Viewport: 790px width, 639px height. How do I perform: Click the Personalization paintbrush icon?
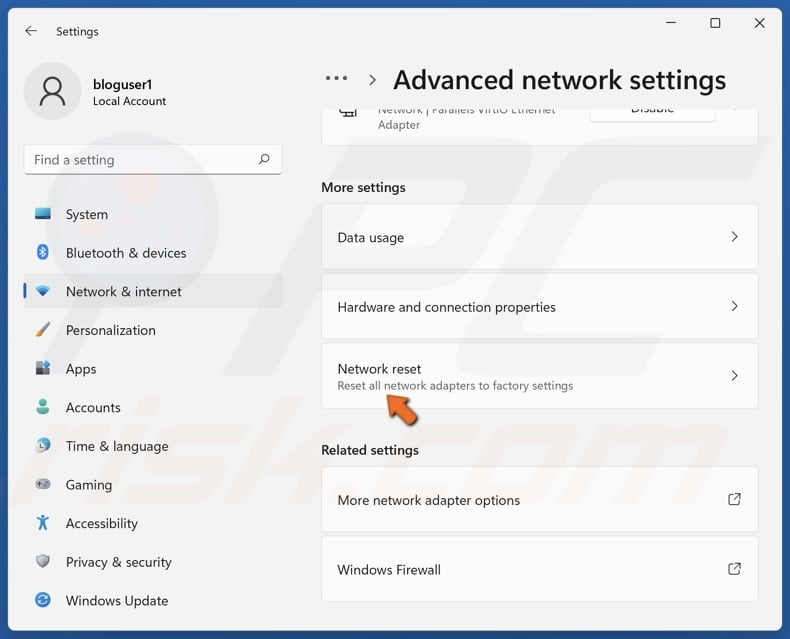pyautogui.click(x=43, y=330)
